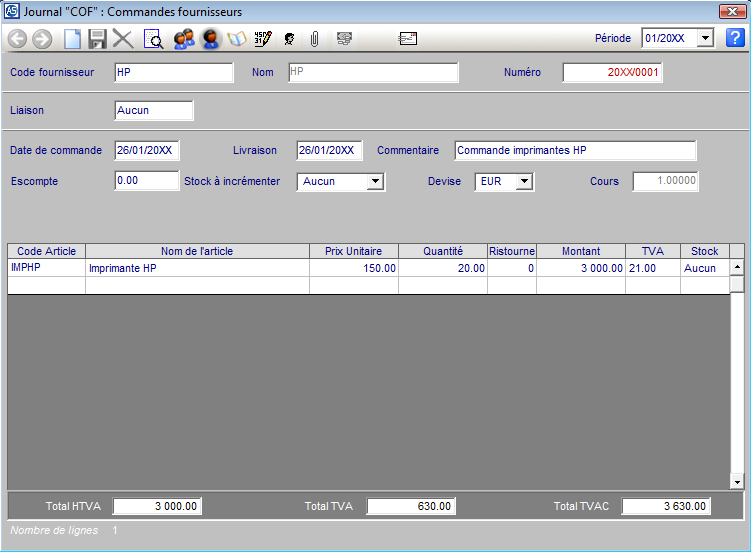This screenshot has height=552, width=751.
Task: Click the Commentaire text field
Action: point(575,151)
